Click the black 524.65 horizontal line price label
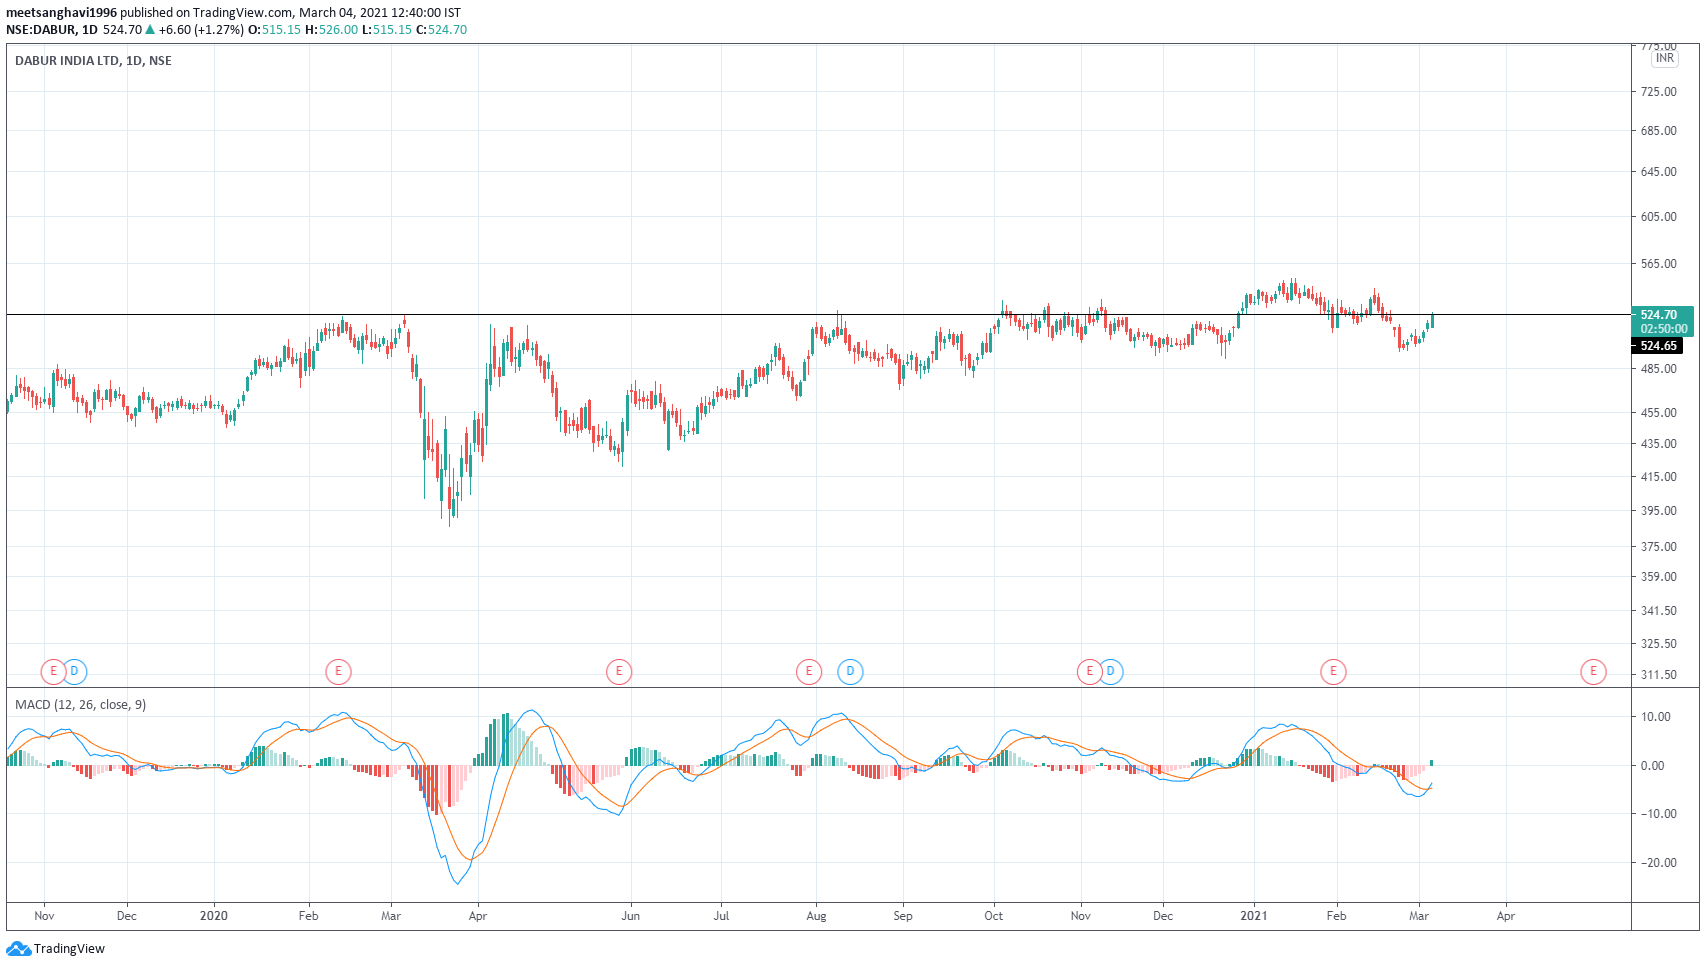1706x967 pixels. pyautogui.click(x=1659, y=346)
